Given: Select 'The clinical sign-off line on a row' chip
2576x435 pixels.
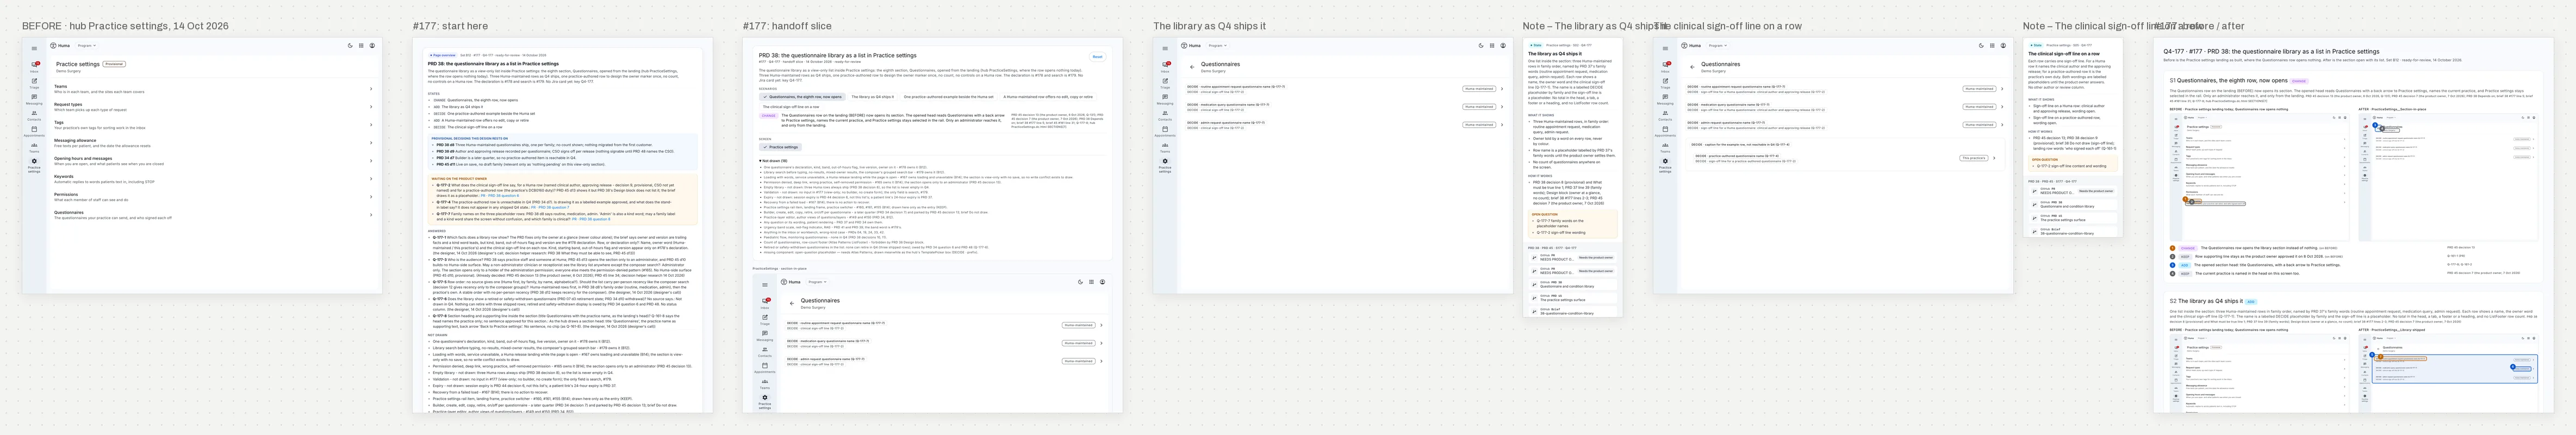Looking at the screenshot, I should pos(791,106).
